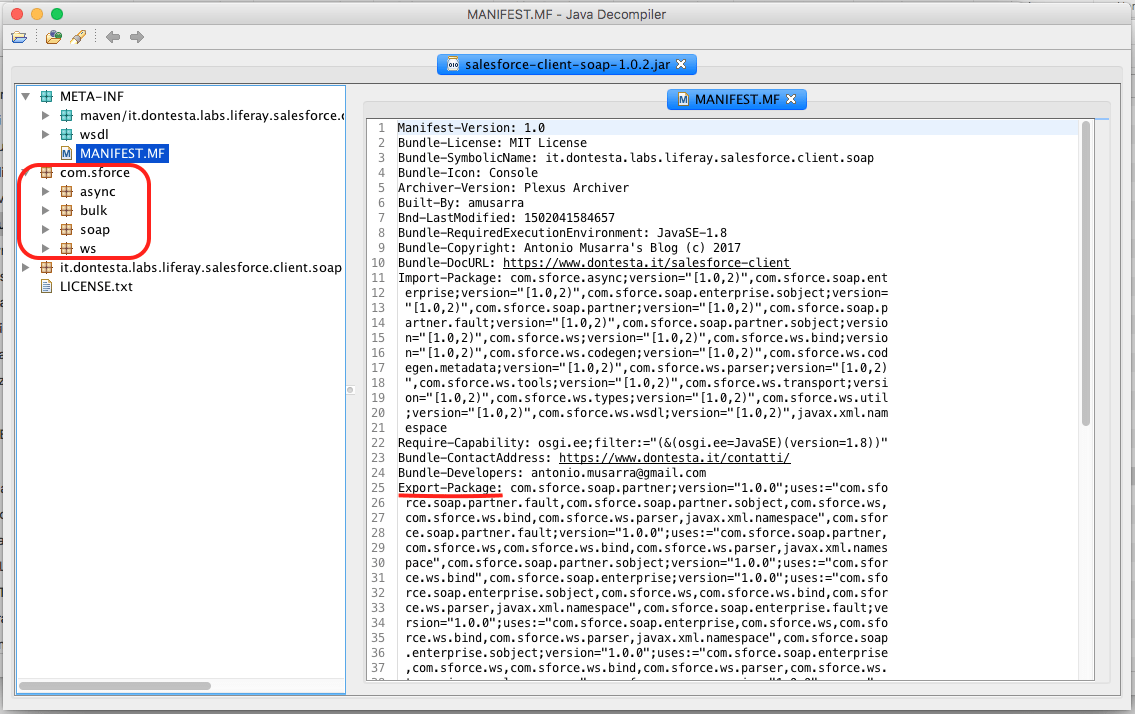This screenshot has height=714, width=1135.
Task: Click the it.dontesta.labs package icon
Action: pyautogui.click(x=46, y=267)
